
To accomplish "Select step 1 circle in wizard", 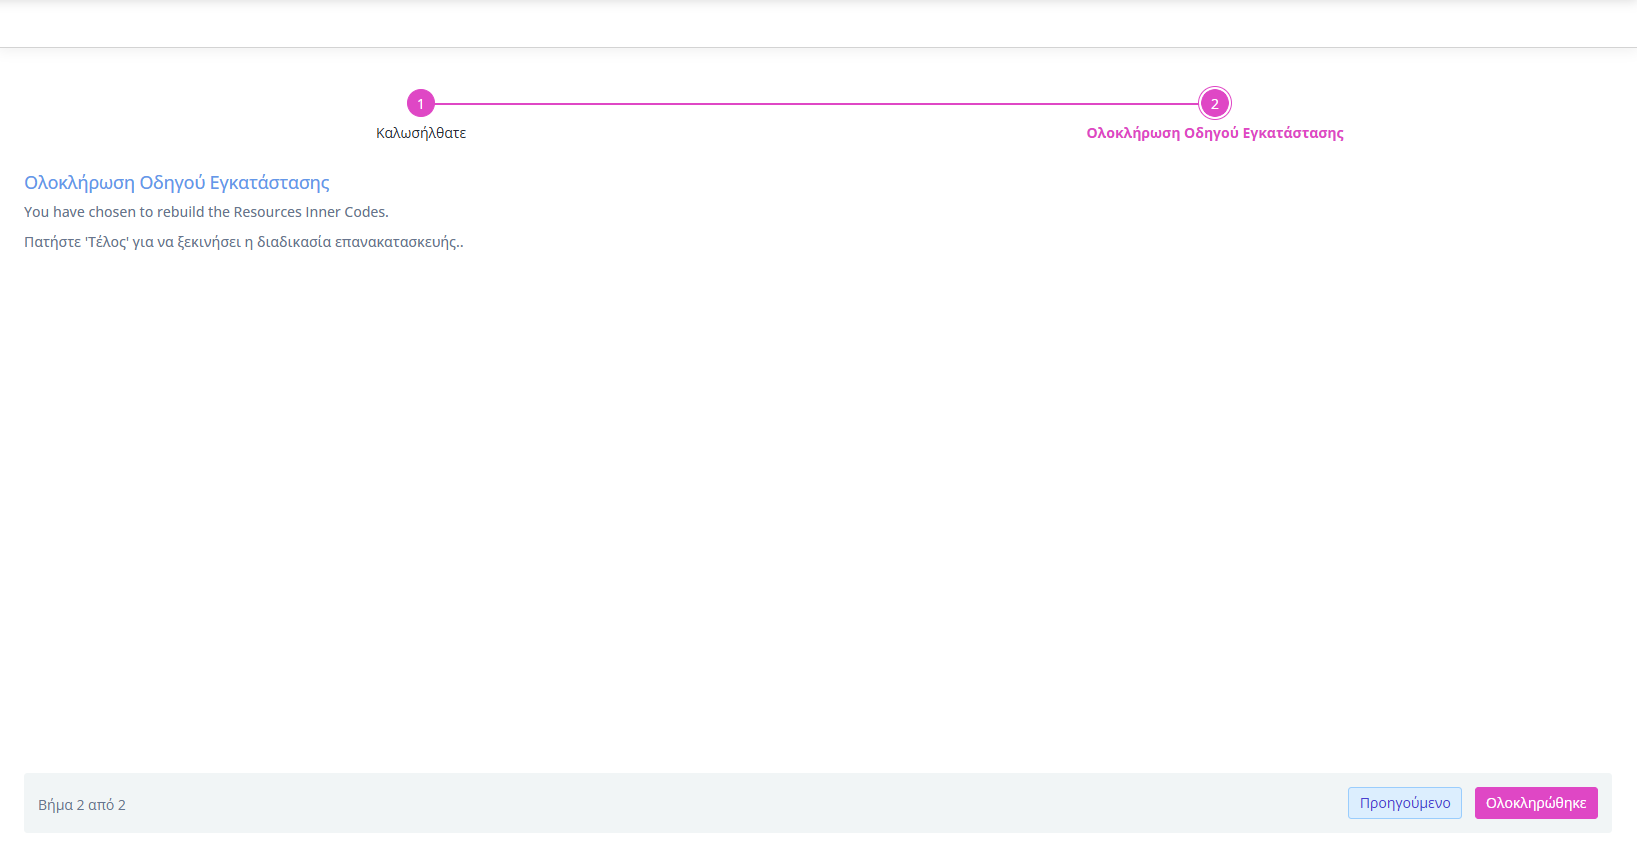I will (421, 103).
